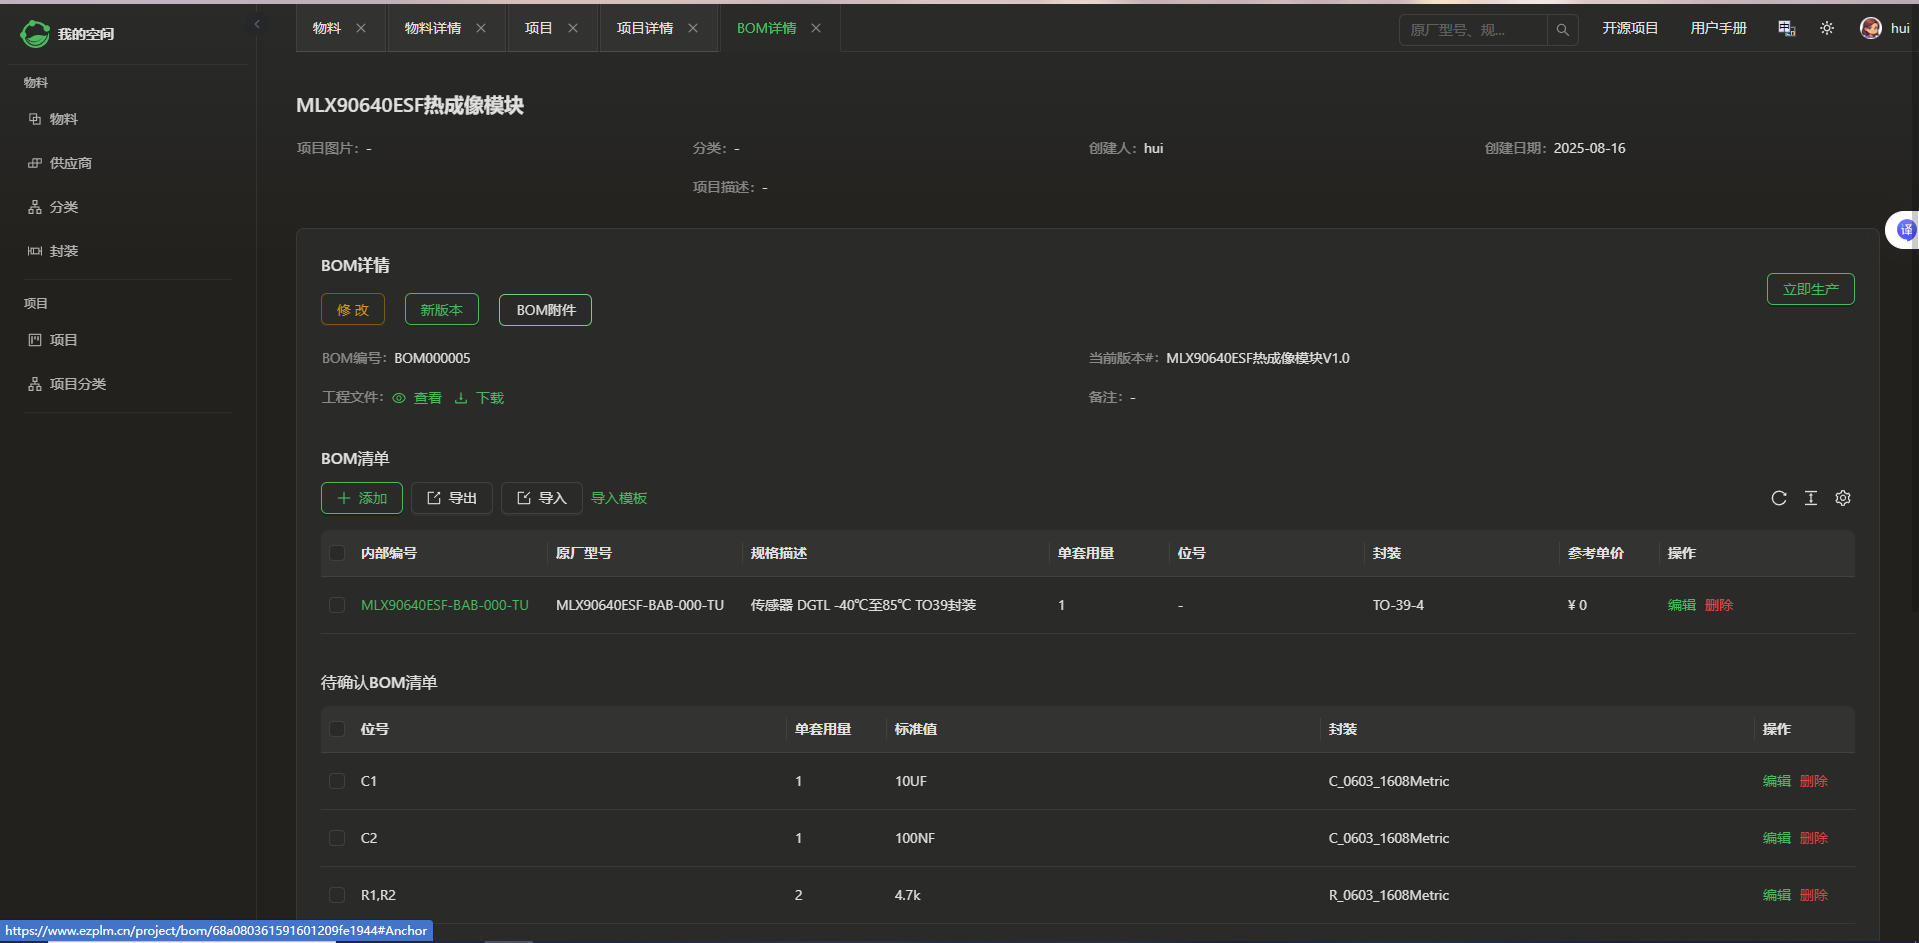Screen dimensions: 1919x943
Task: Click the row density icon
Action: tap(1810, 498)
